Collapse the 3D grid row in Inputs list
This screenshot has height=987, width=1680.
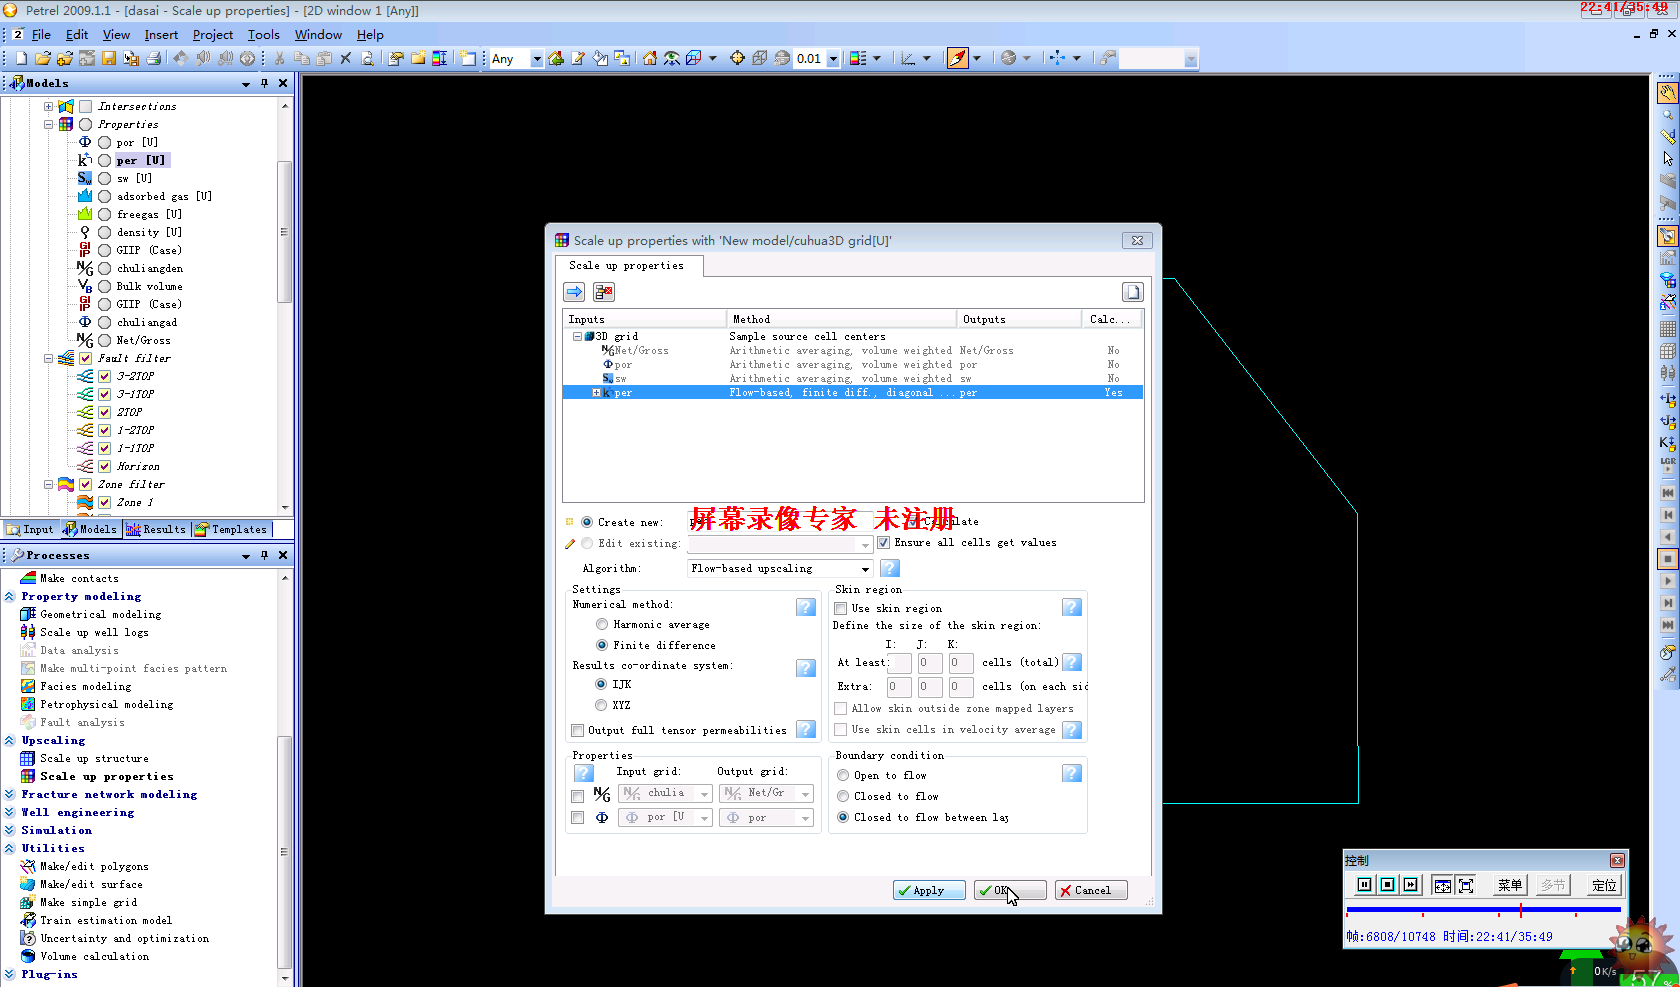pos(577,336)
